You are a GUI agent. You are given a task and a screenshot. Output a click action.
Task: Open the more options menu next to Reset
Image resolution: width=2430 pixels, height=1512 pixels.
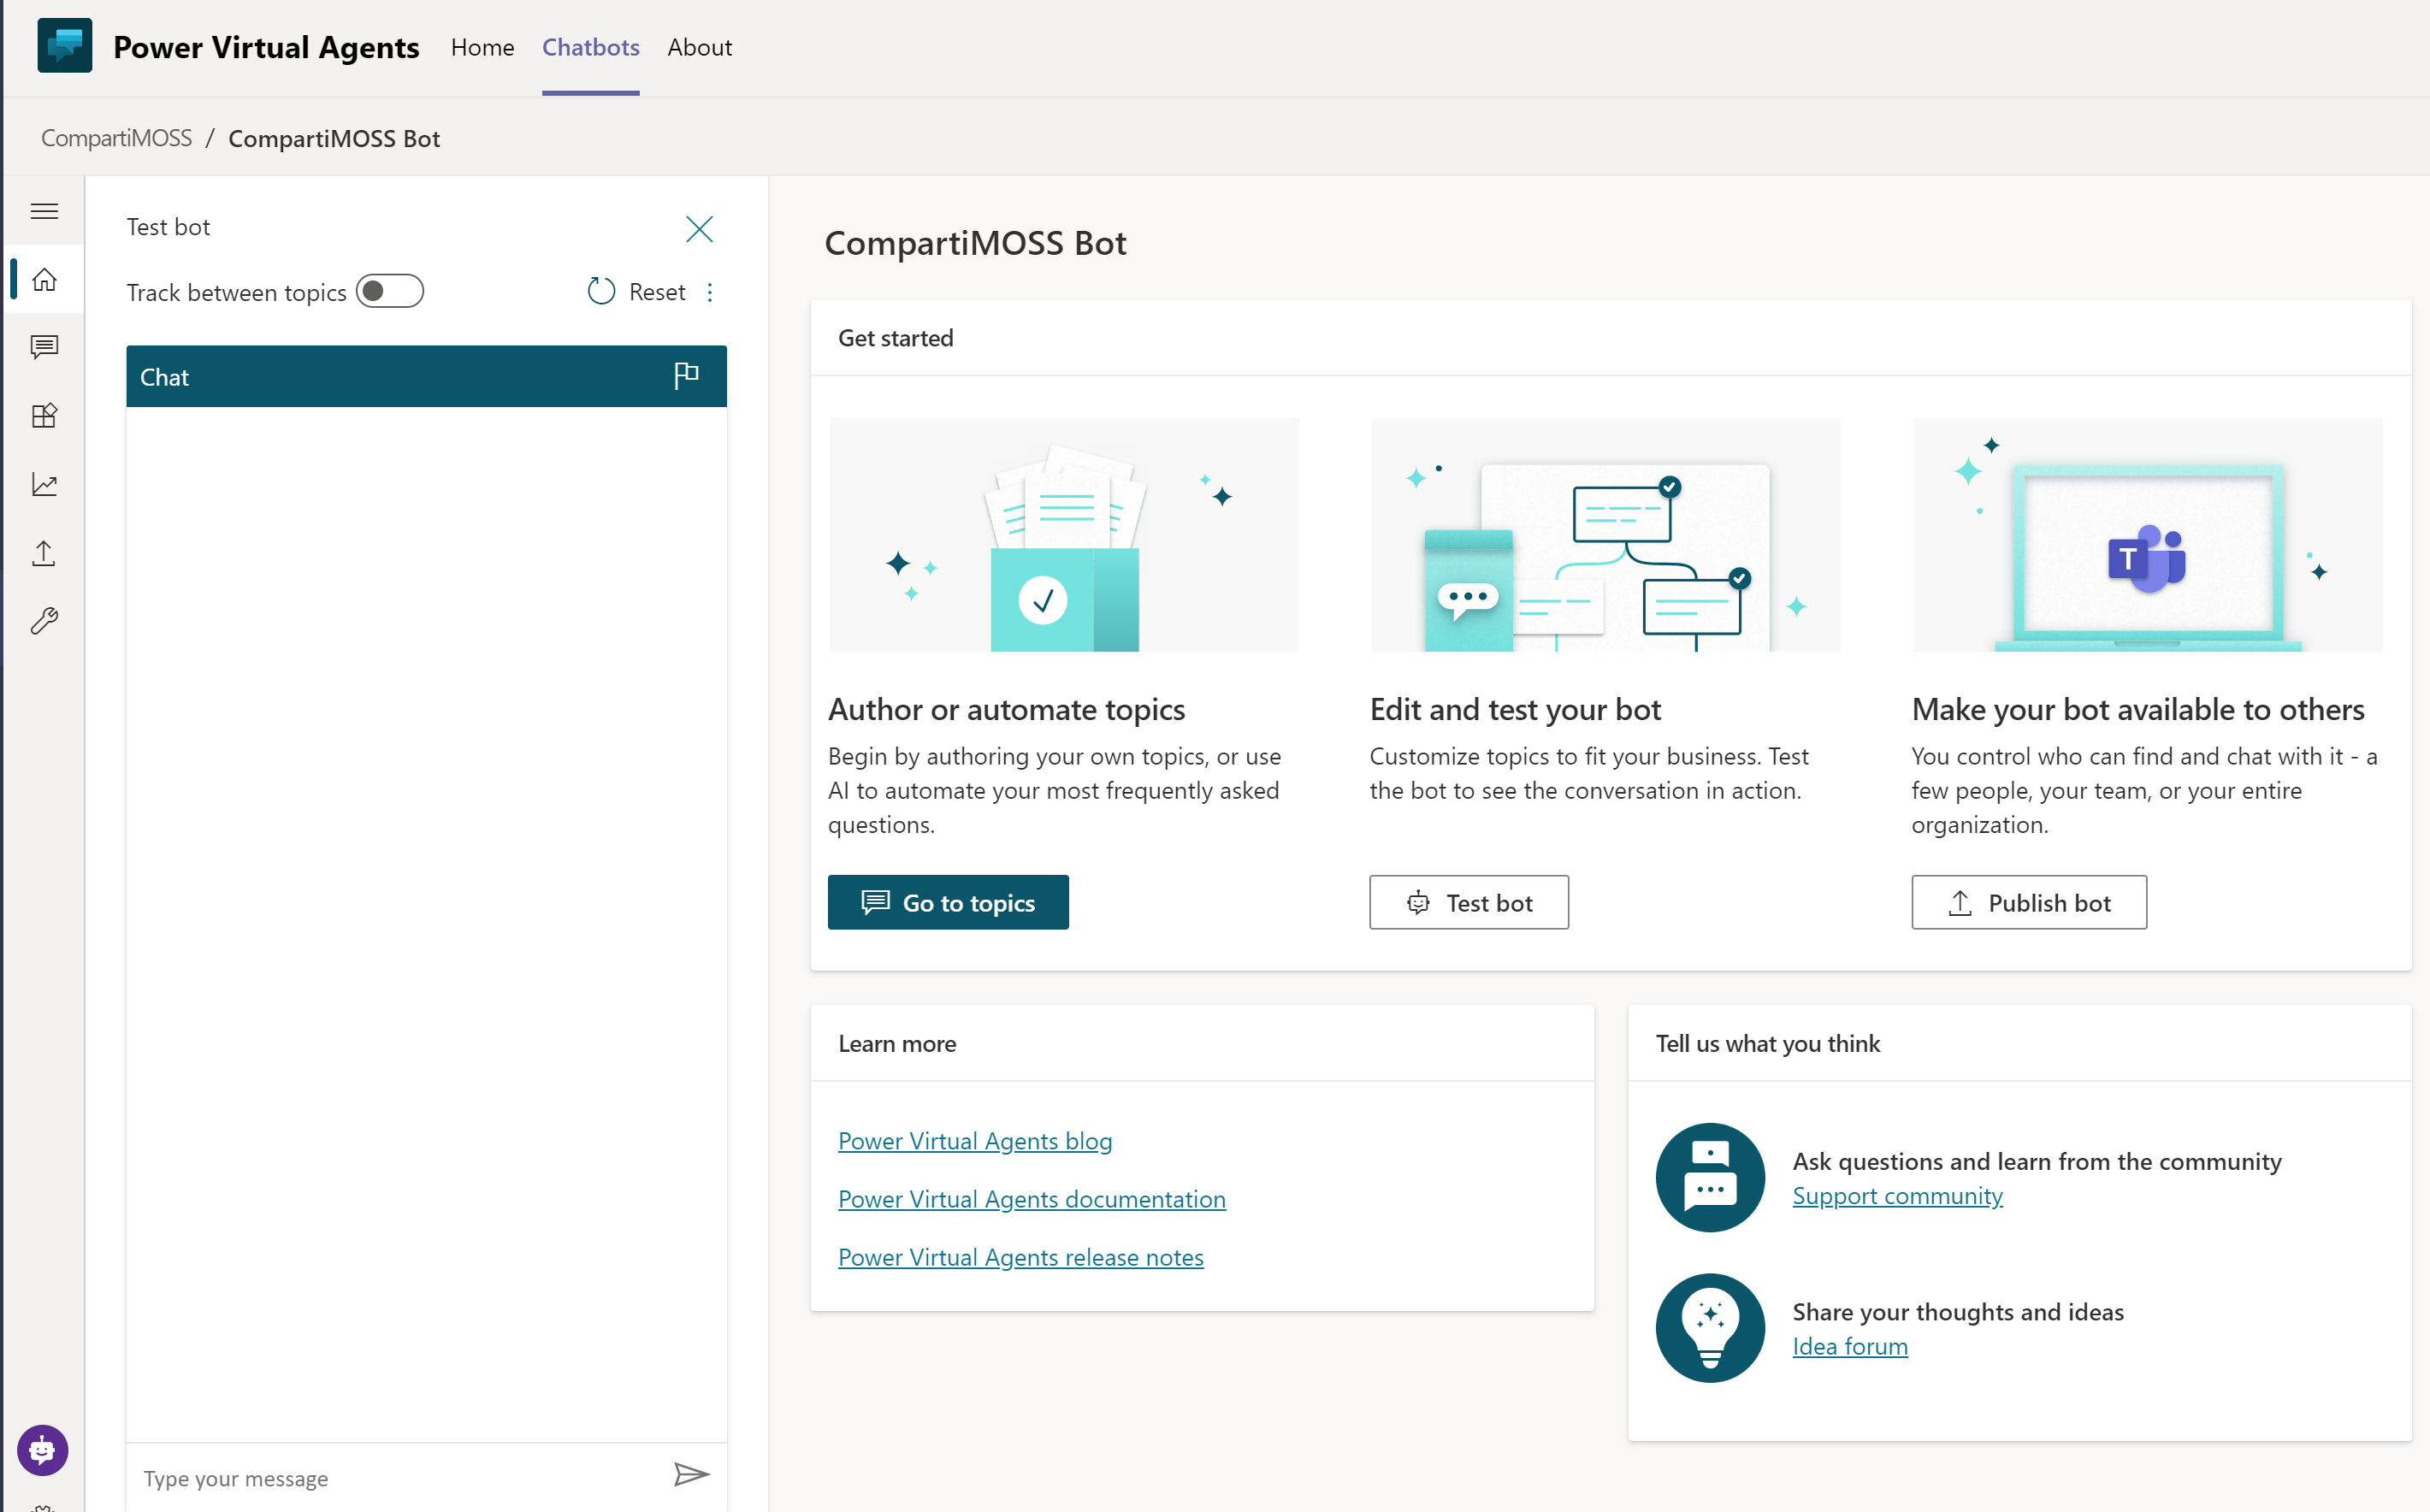[710, 292]
